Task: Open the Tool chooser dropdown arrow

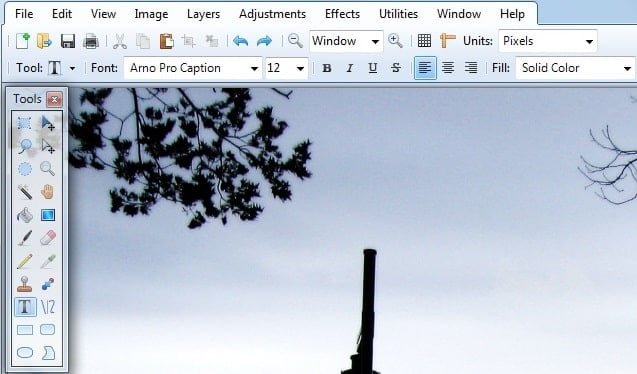Action: [72, 68]
